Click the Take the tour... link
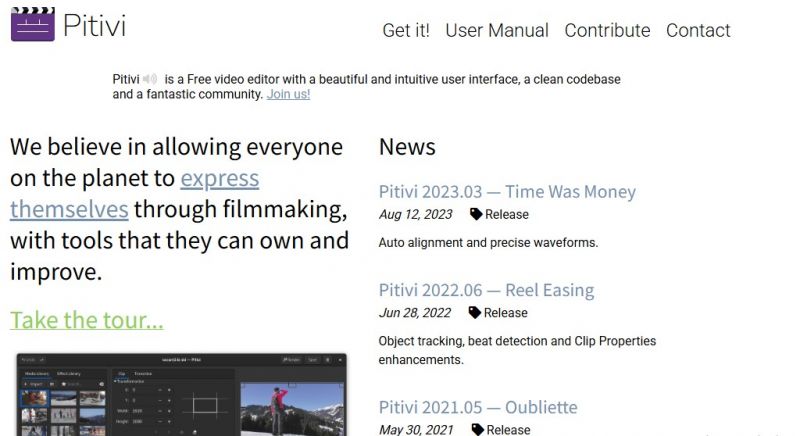Image resolution: width=800 pixels, height=436 pixels. [x=86, y=320]
